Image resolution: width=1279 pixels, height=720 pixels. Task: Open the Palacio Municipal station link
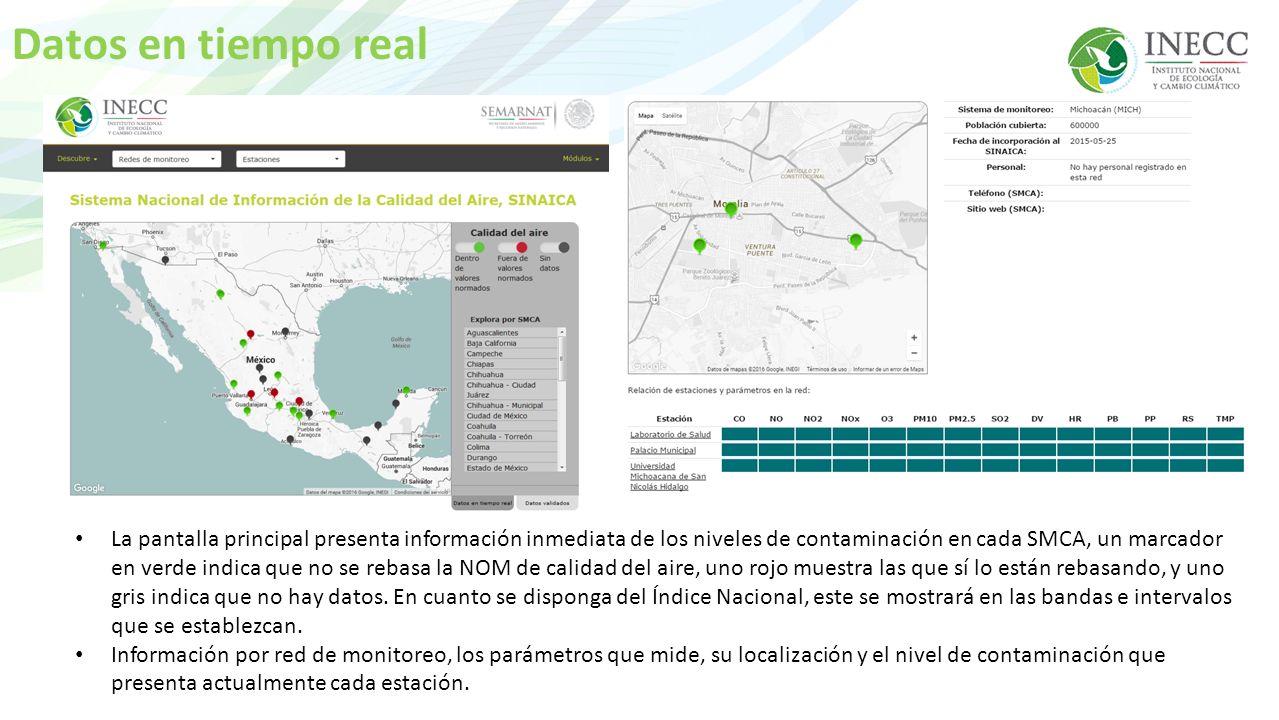(x=663, y=450)
